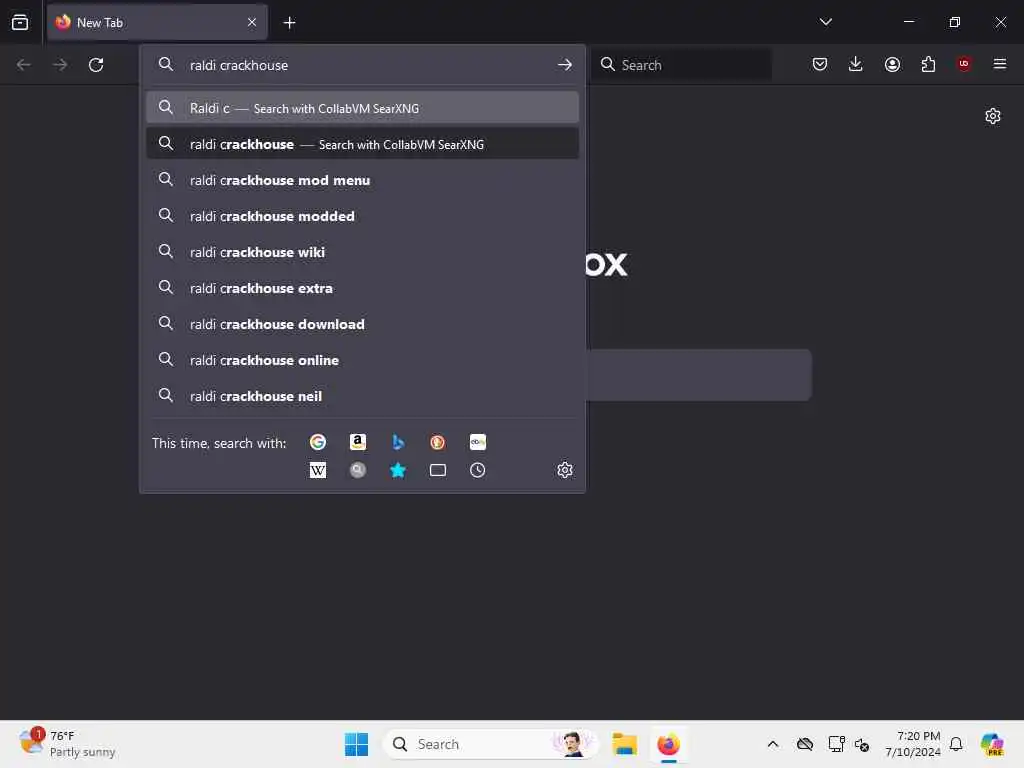The height and width of the screenshot is (768, 1024).
Task: Search with eBay one-off engine icon
Action: [477, 442]
